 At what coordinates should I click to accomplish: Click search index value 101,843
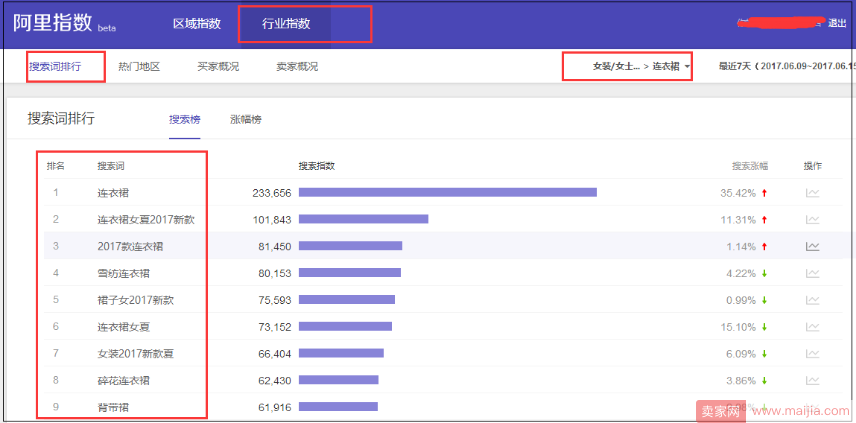(272, 219)
